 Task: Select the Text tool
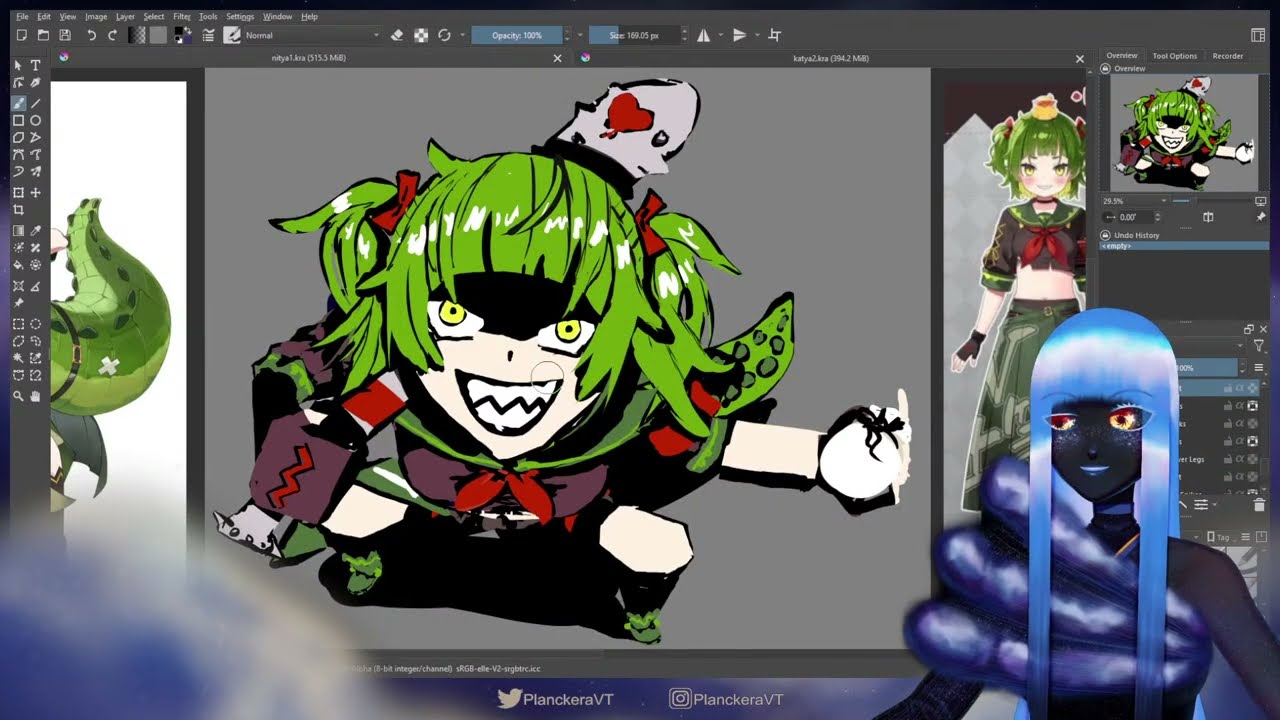(36, 65)
